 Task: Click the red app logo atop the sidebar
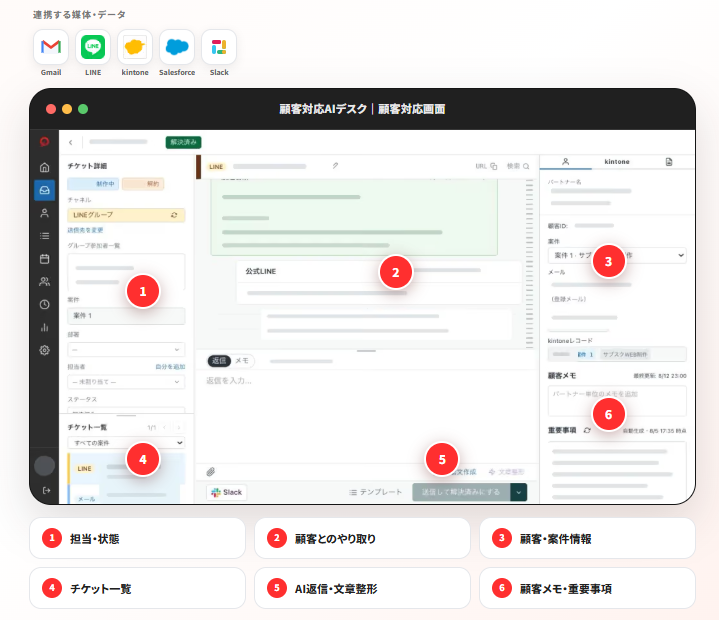44,142
